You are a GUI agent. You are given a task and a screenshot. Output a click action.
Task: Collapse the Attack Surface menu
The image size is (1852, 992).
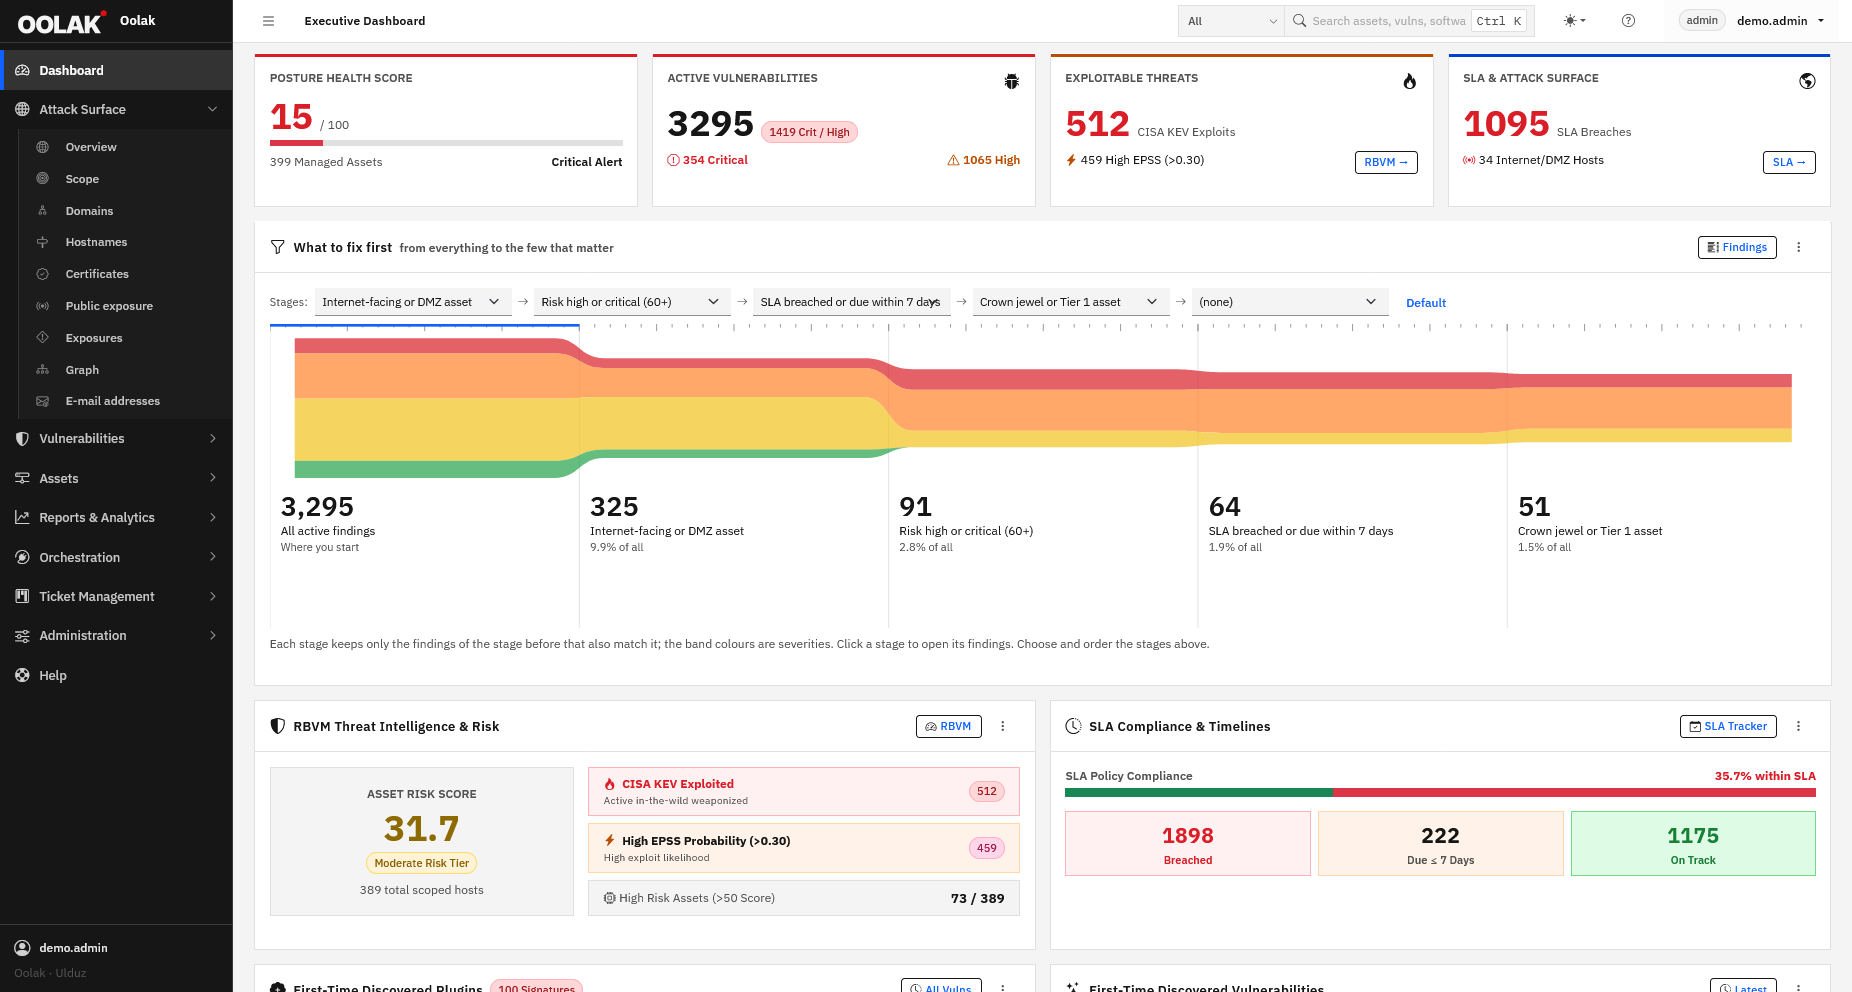[x=116, y=109]
